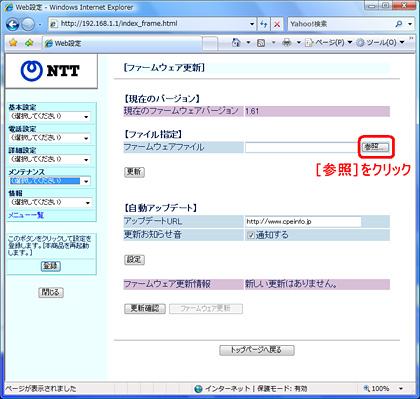Viewport: 420px width, 399px height.
Task: Click the red stop loading icon
Action: [x=277, y=24]
